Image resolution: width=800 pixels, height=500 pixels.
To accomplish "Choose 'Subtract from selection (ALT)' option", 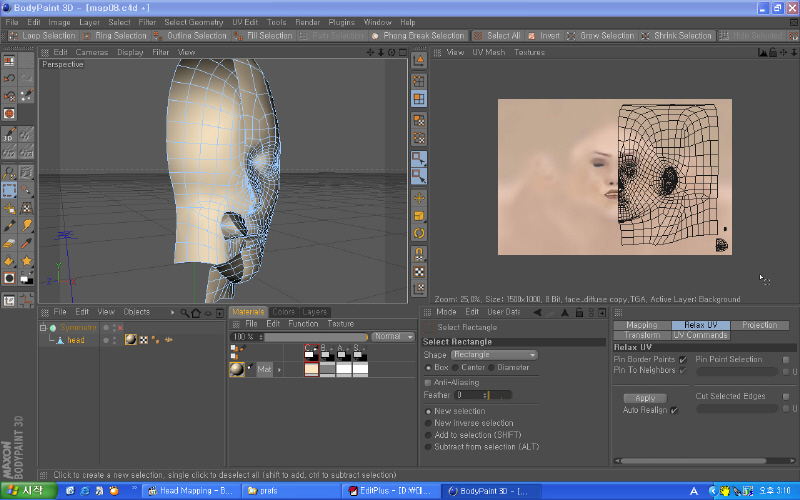I will tap(428, 447).
